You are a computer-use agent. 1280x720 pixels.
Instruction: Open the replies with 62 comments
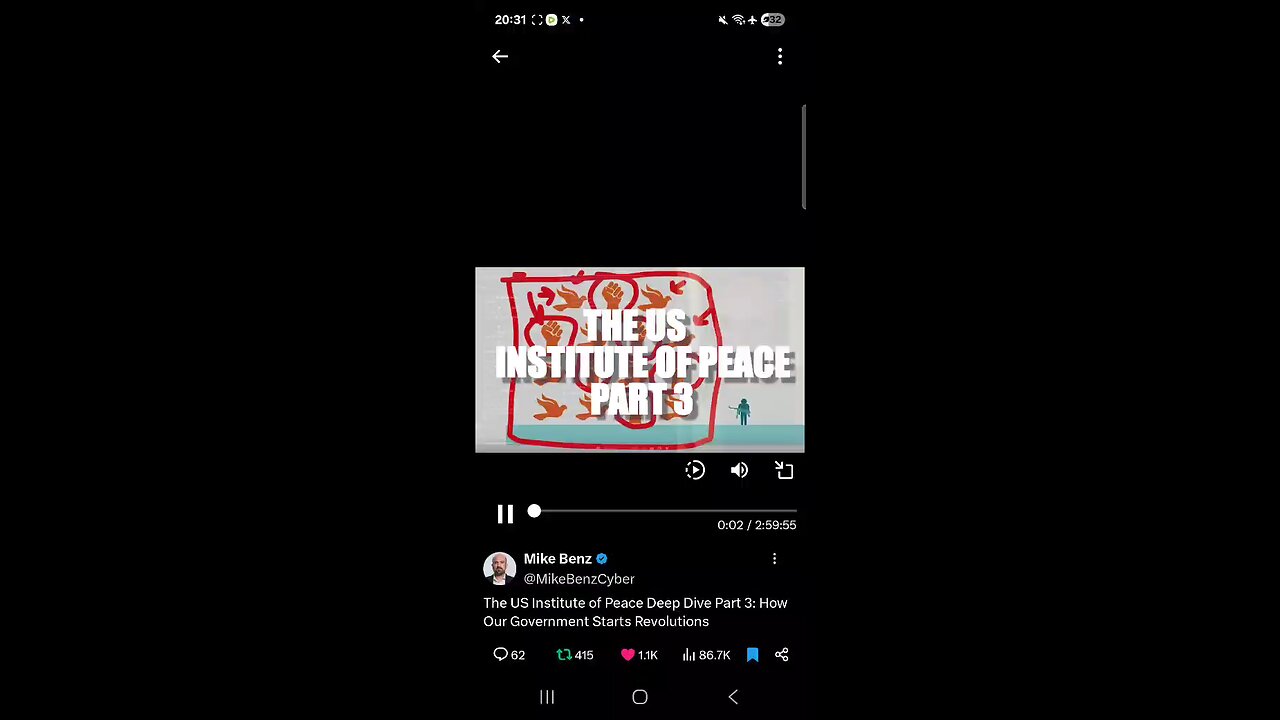509,655
